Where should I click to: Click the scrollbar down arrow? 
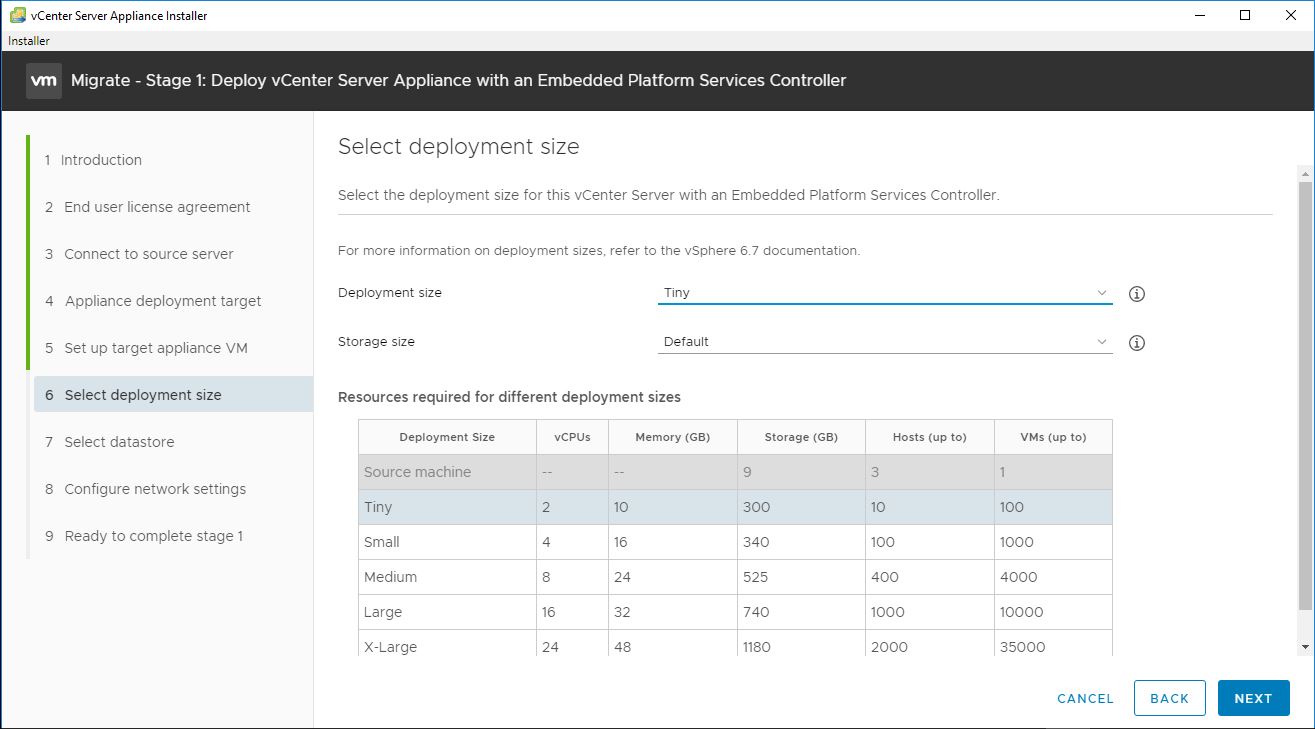[1305, 647]
